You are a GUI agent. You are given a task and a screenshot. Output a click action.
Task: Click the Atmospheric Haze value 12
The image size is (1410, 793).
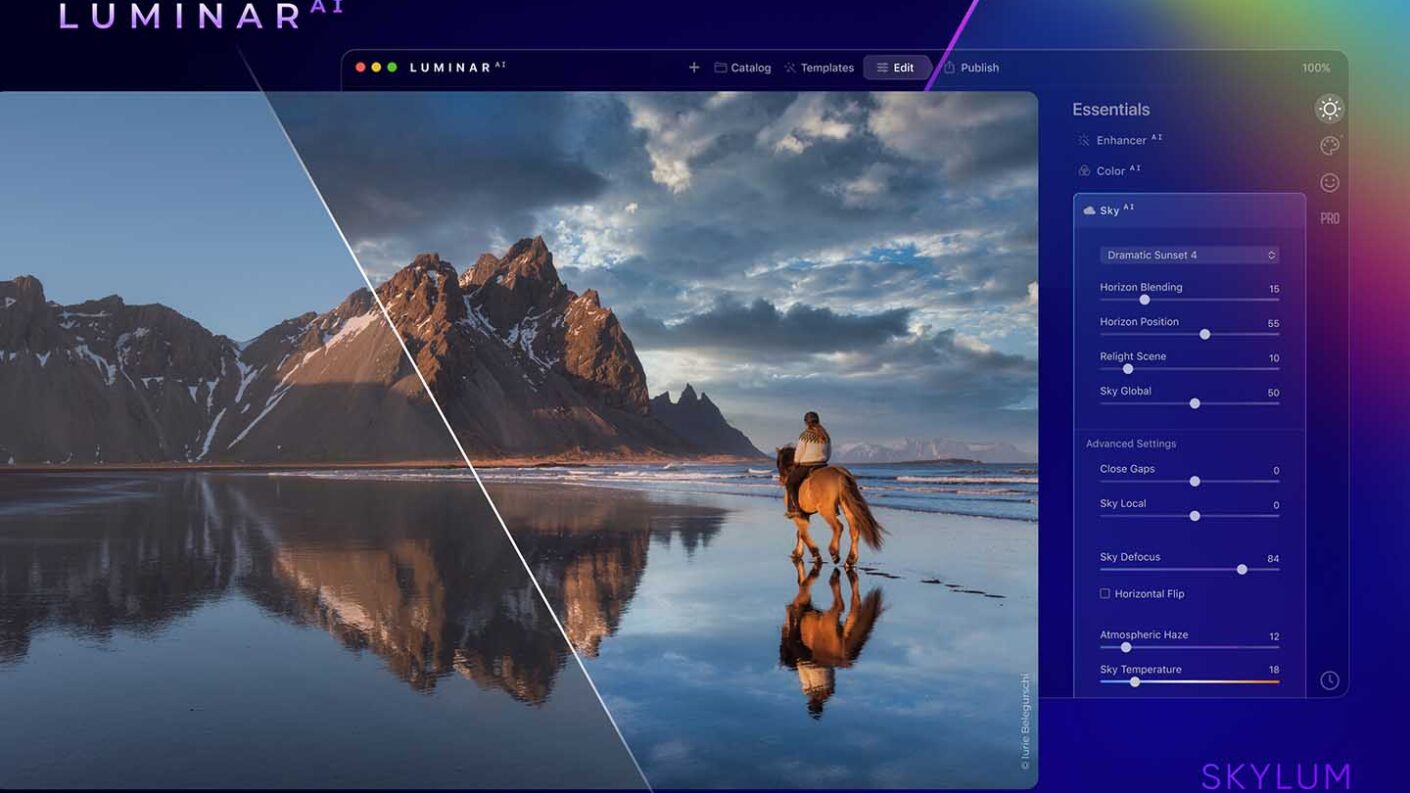point(1274,637)
